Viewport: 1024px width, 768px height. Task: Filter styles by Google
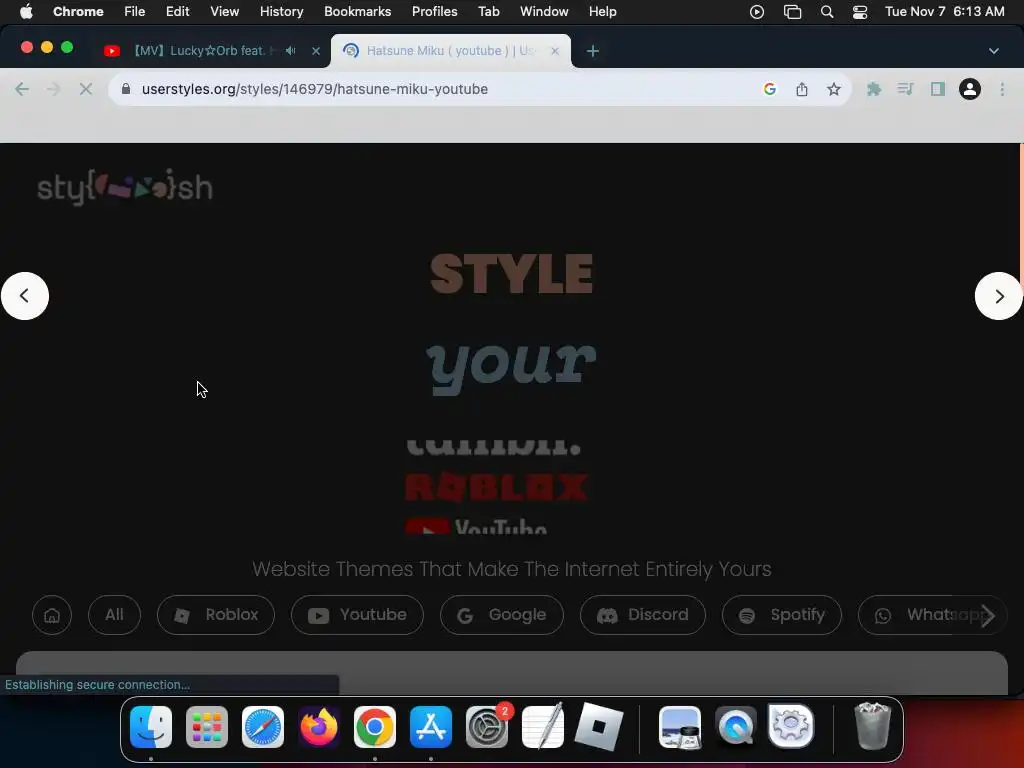pyautogui.click(x=502, y=615)
